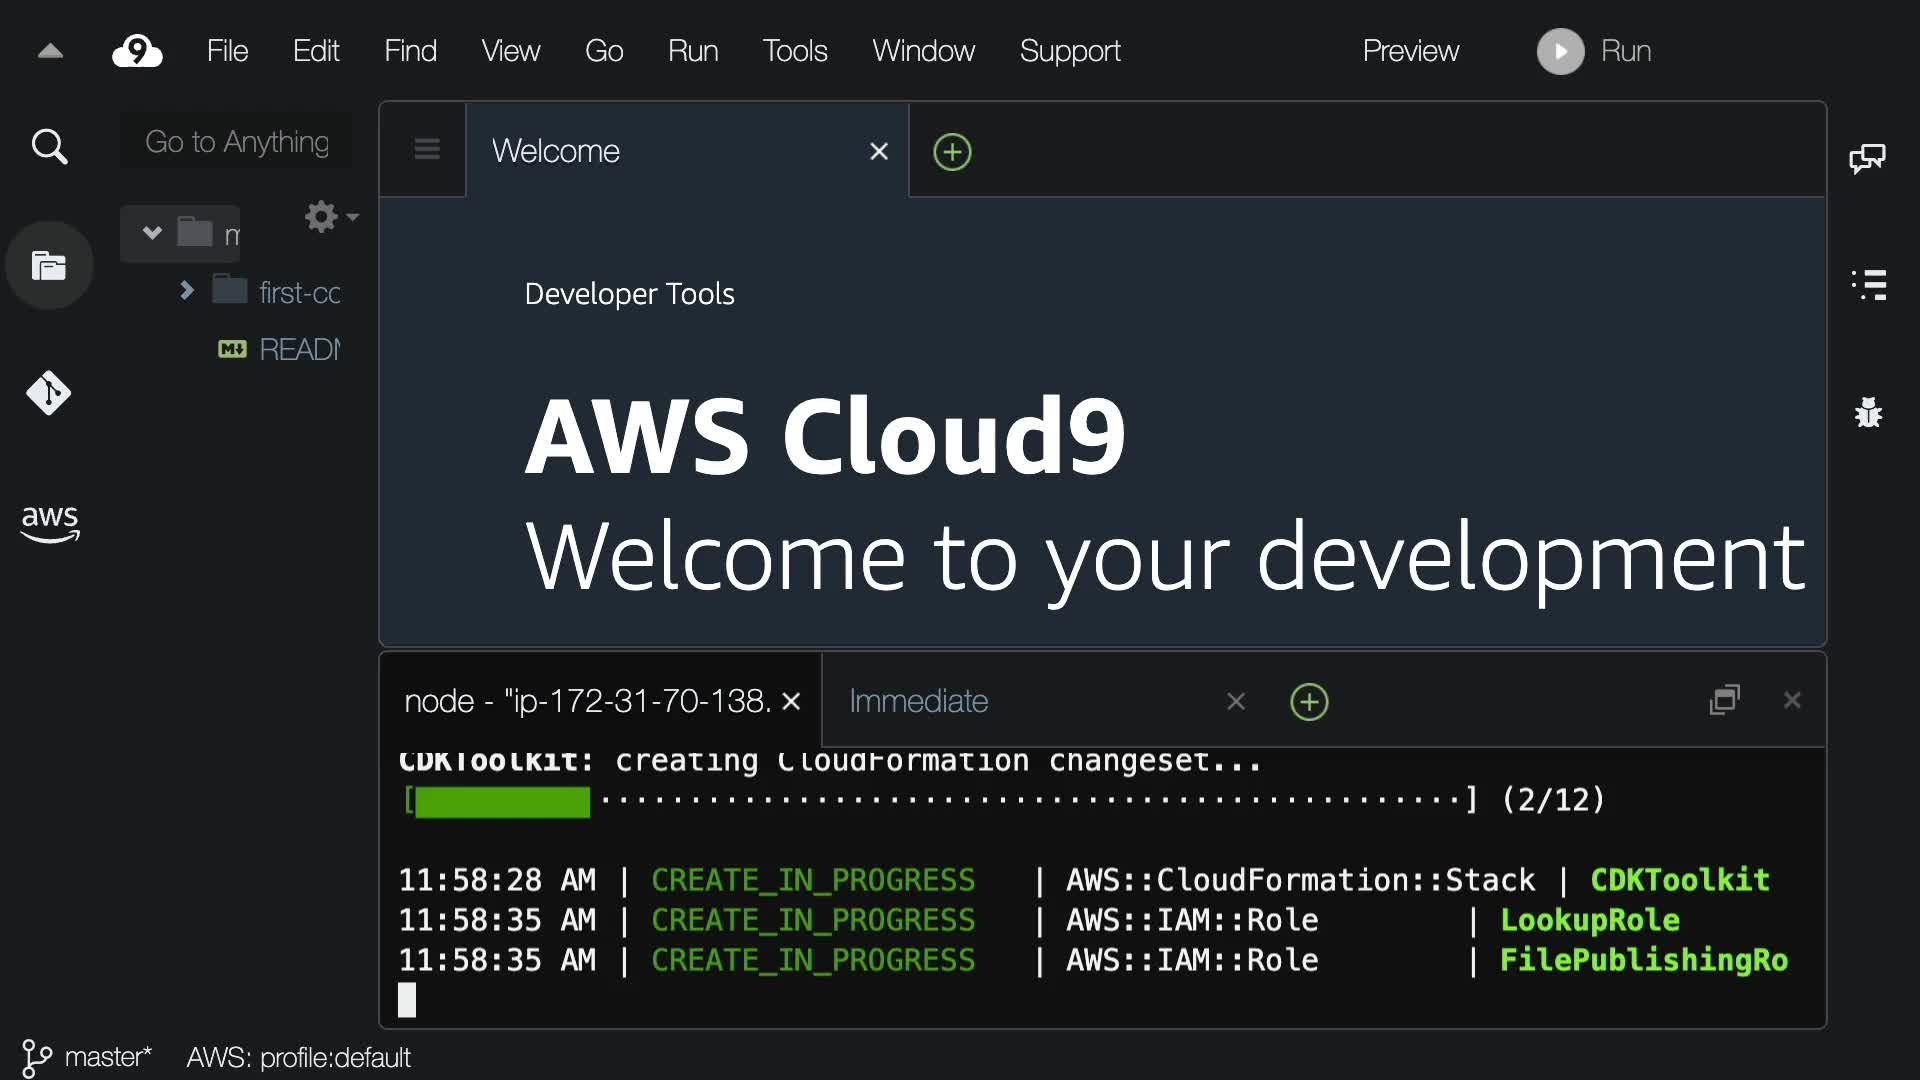Collapse the menu bar with up arrow
This screenshot has height=1080, width=1920.
pos(50,51)
